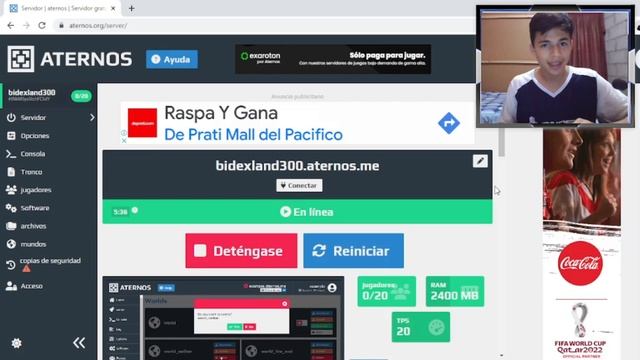Click the Jugadores people icon

point(11,190)
